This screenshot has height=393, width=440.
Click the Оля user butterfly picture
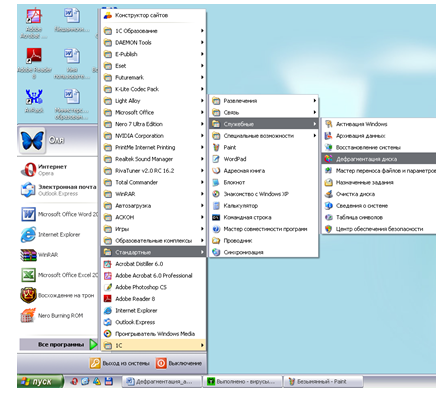click(x=32, y=140)
